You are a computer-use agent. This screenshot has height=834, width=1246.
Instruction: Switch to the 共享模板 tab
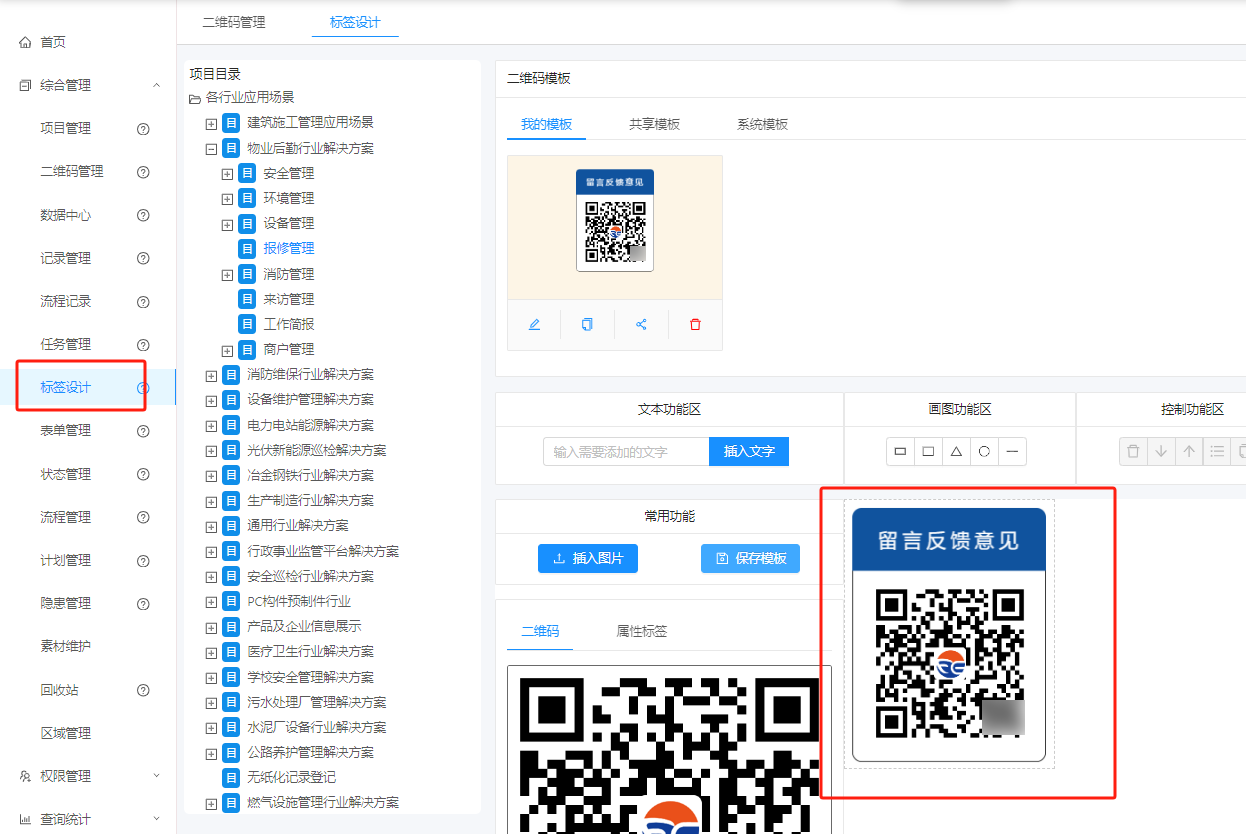(654, 124)
